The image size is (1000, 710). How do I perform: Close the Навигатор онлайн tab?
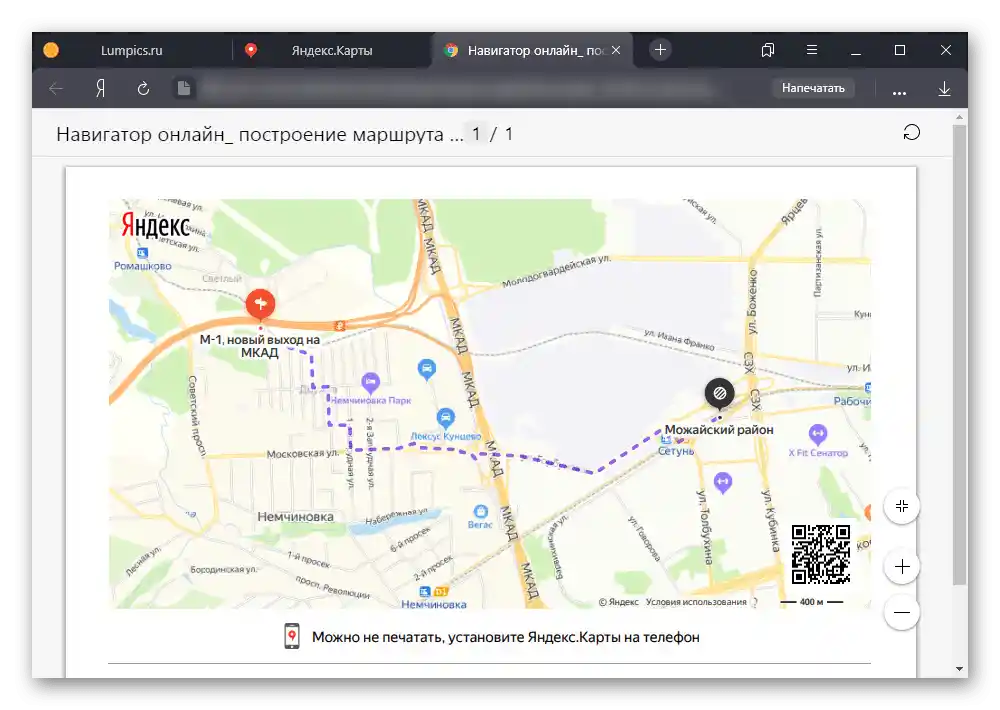[616, 50]
